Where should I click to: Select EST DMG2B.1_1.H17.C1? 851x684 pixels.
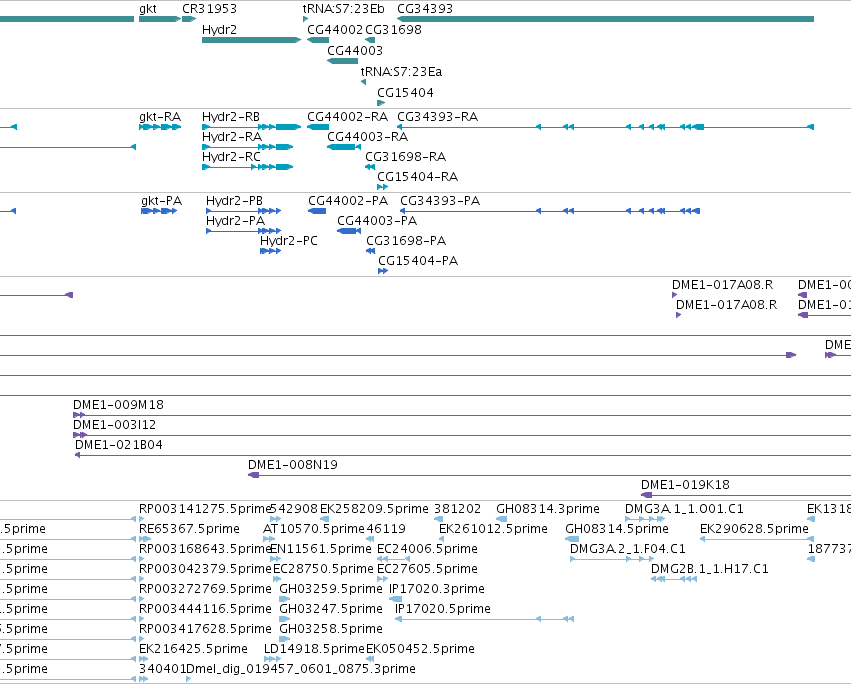point(710,569)
